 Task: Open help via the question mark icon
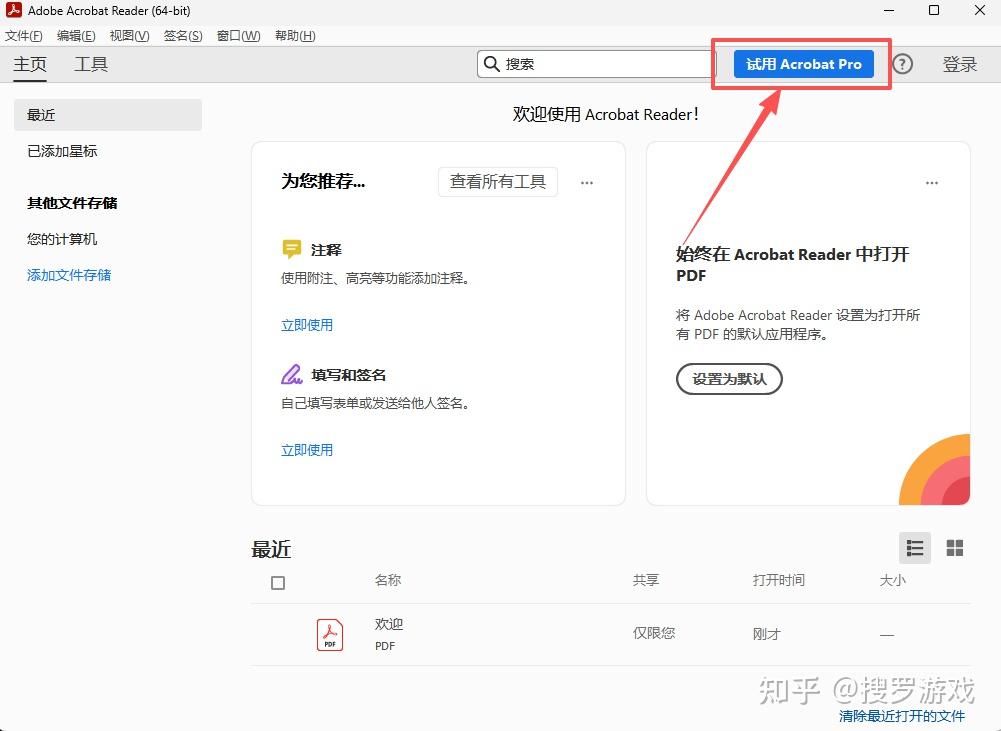pyautogui.click(x=902, y=63)
